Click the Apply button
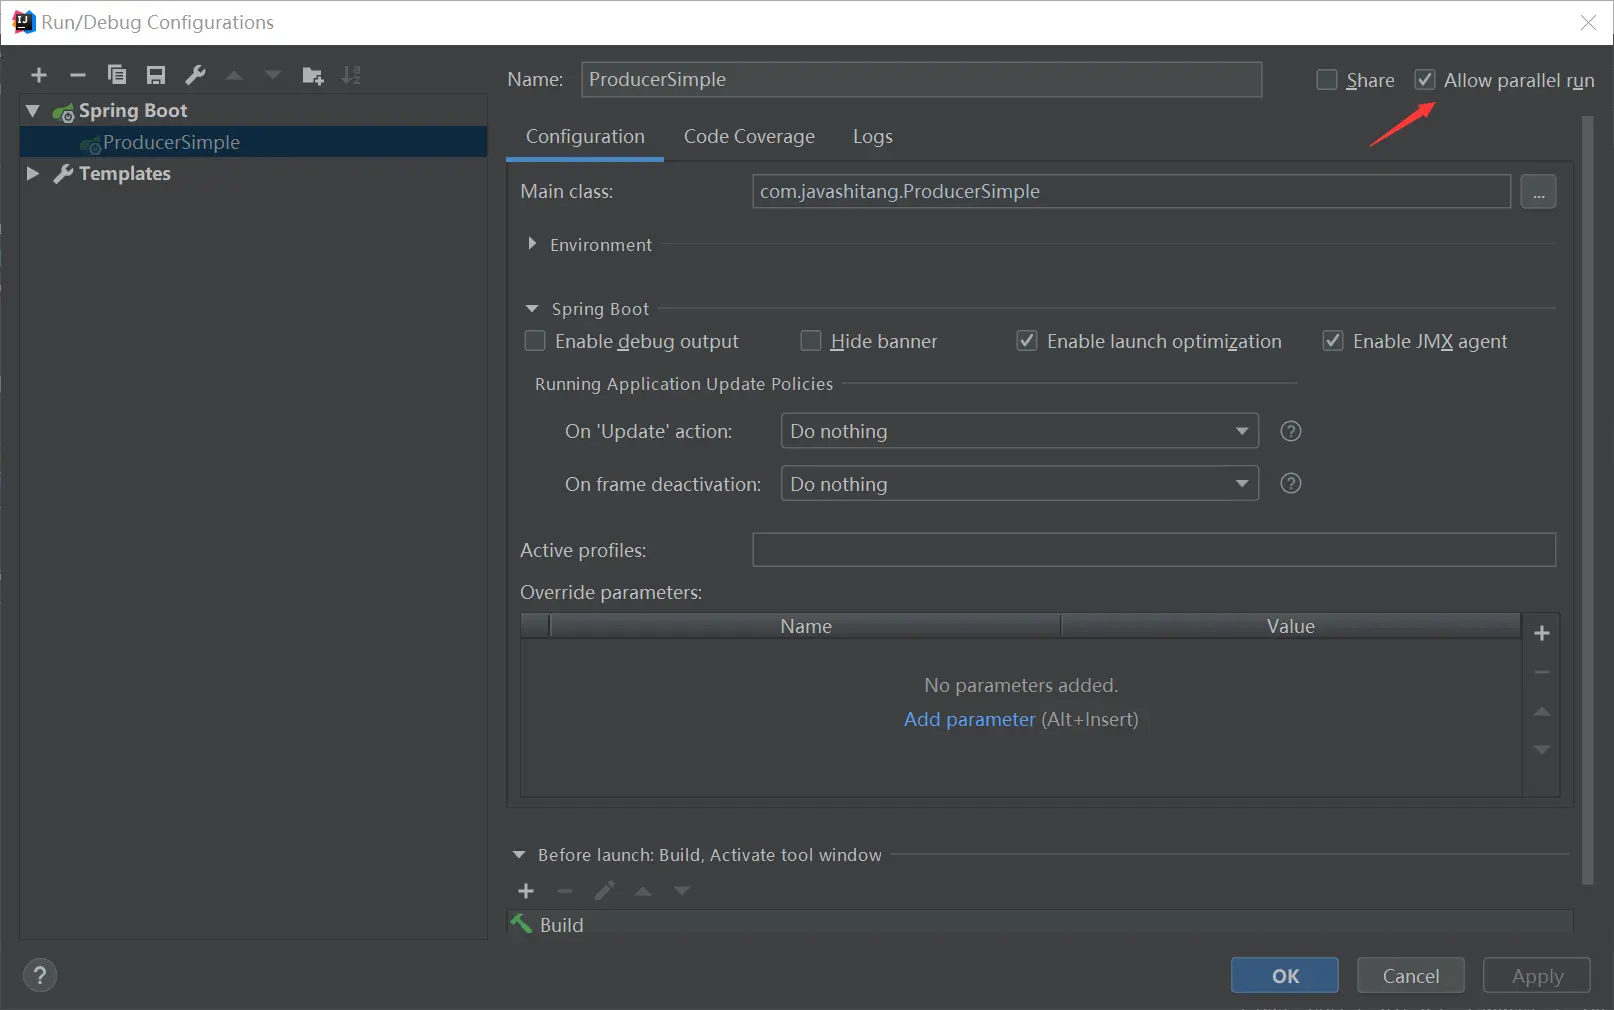 click(1537, 975)
